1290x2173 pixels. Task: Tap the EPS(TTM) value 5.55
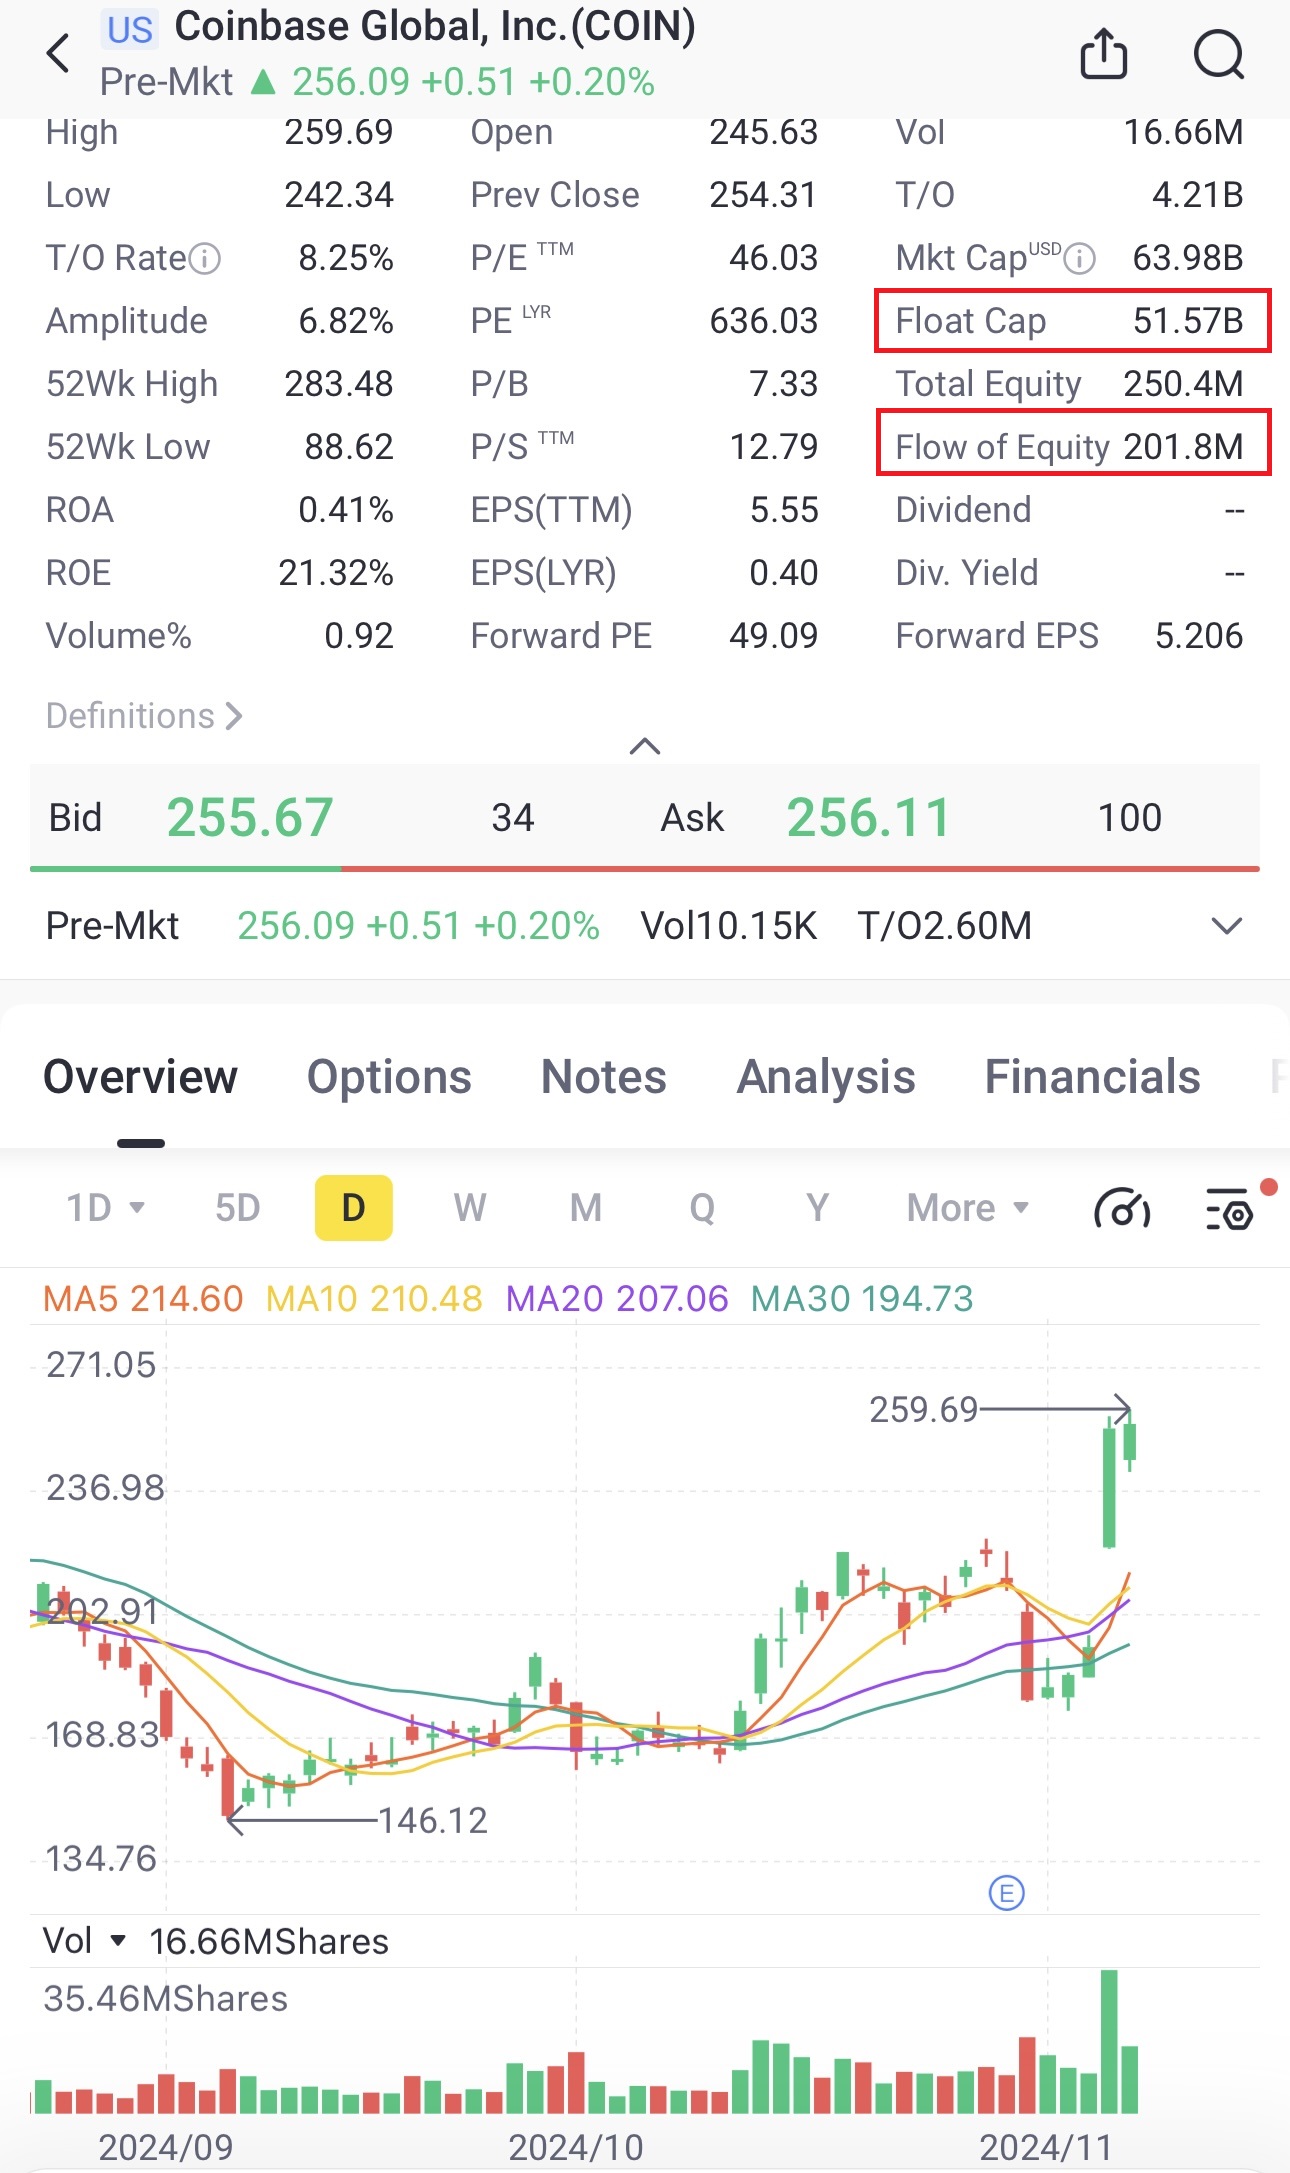pyautogui.click(x=784, y=510)
